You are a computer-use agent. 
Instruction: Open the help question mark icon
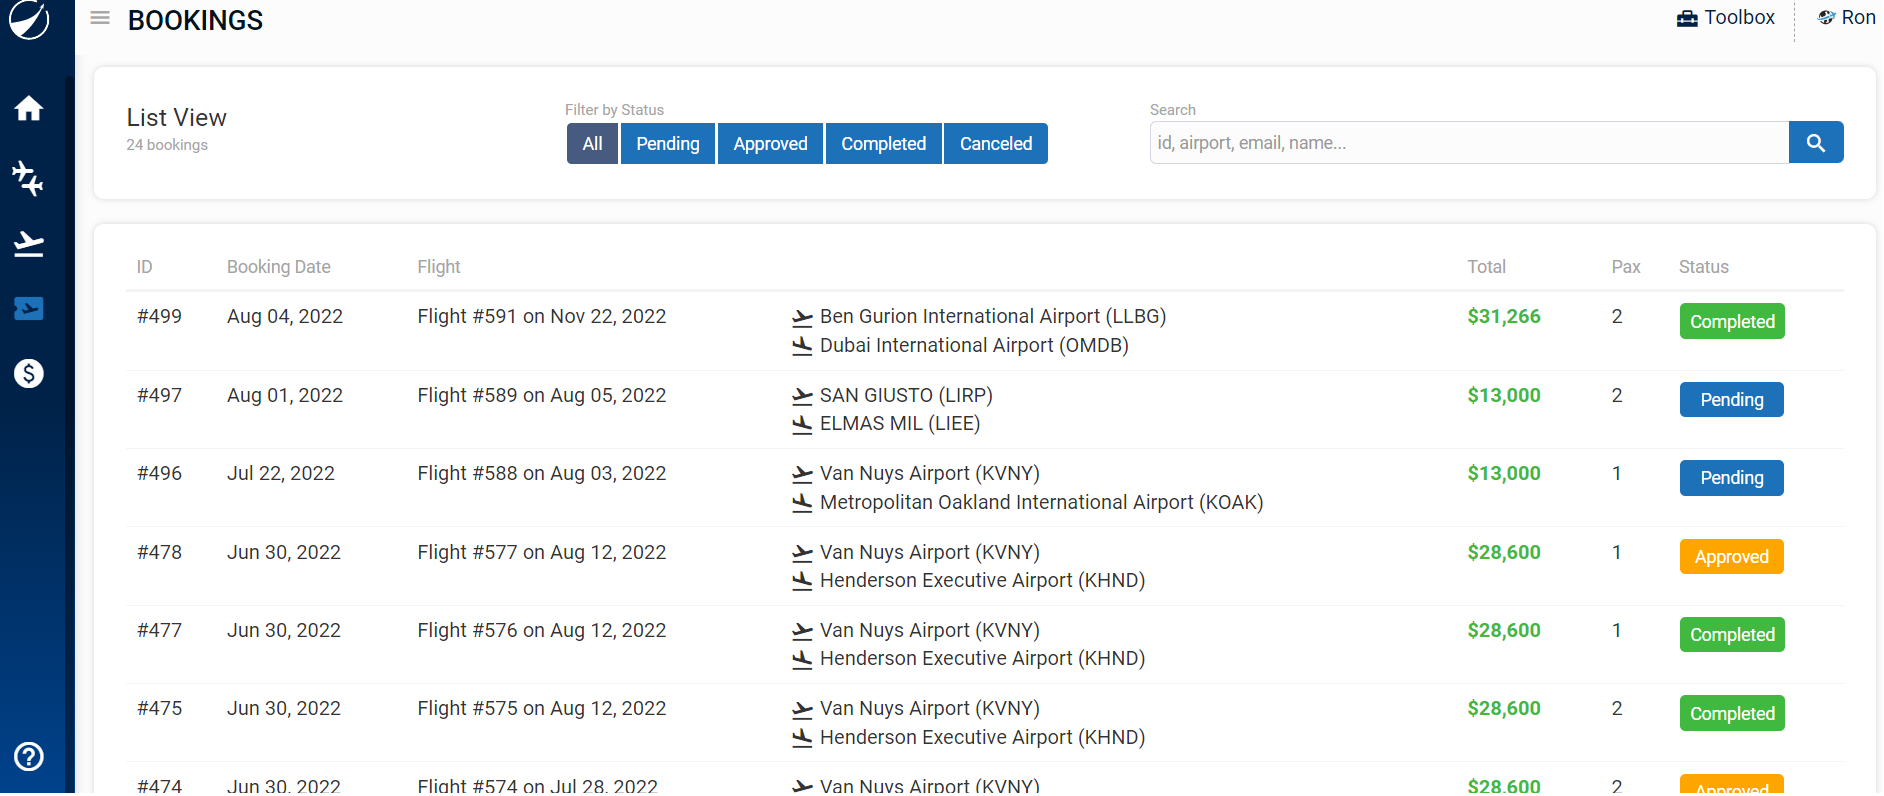click(29, 756)
